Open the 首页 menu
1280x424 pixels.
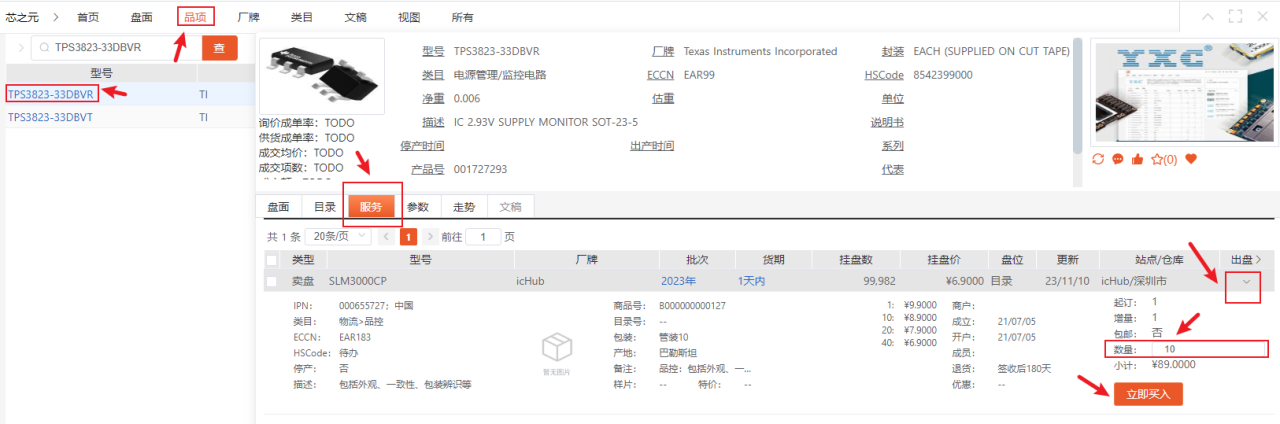click(88, 17)
